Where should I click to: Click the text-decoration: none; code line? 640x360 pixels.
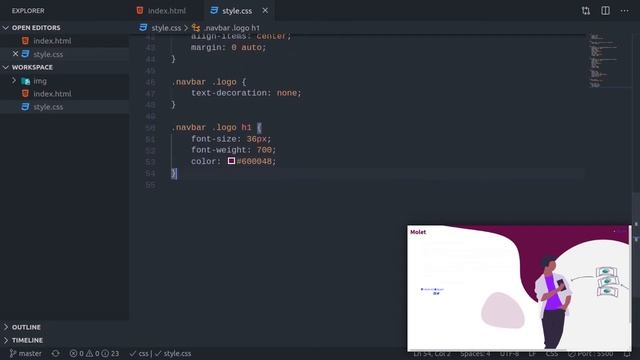pyautogui.click(x=246, y=93)
